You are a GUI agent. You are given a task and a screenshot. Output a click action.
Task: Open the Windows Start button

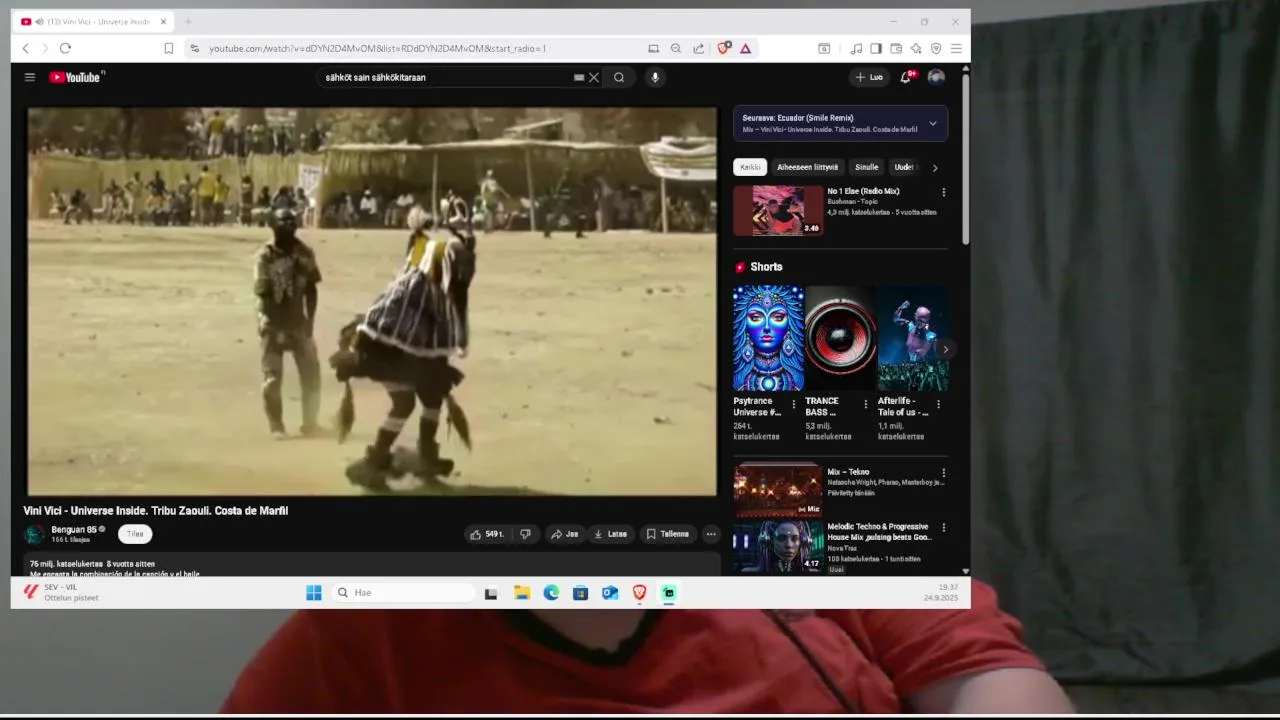tap(314, 592)
